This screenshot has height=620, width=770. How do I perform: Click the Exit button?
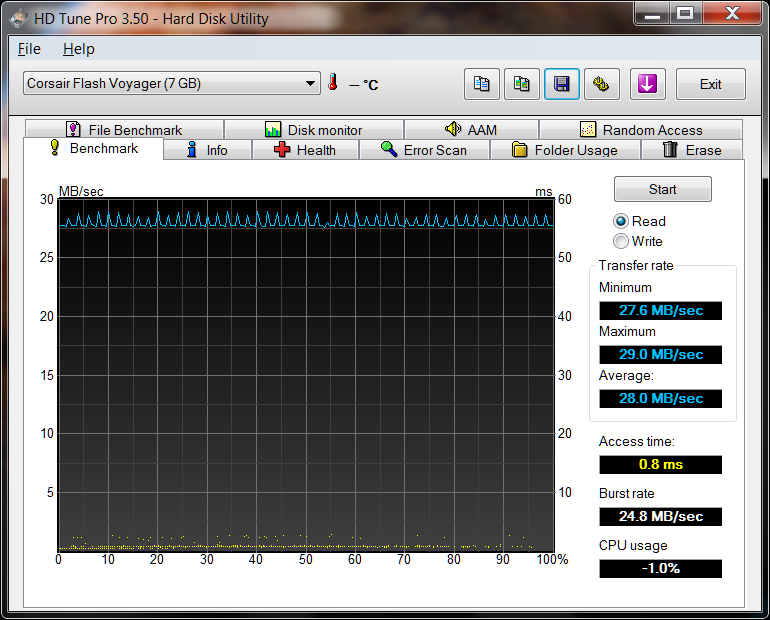coord(711,84)
